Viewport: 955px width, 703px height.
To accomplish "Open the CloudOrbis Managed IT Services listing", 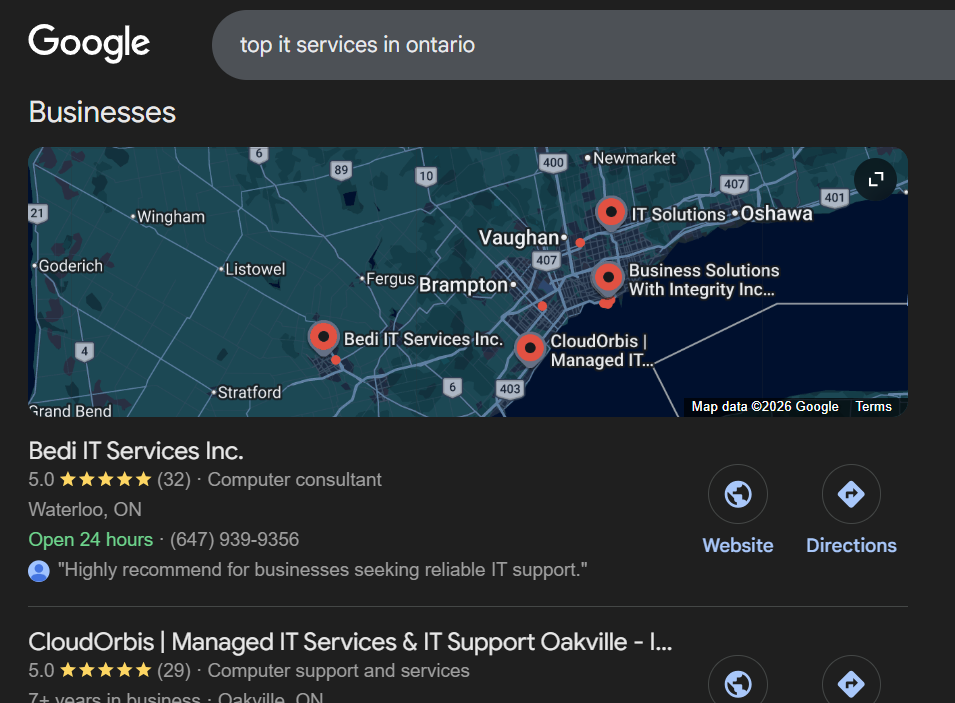I will coord(350,641).
